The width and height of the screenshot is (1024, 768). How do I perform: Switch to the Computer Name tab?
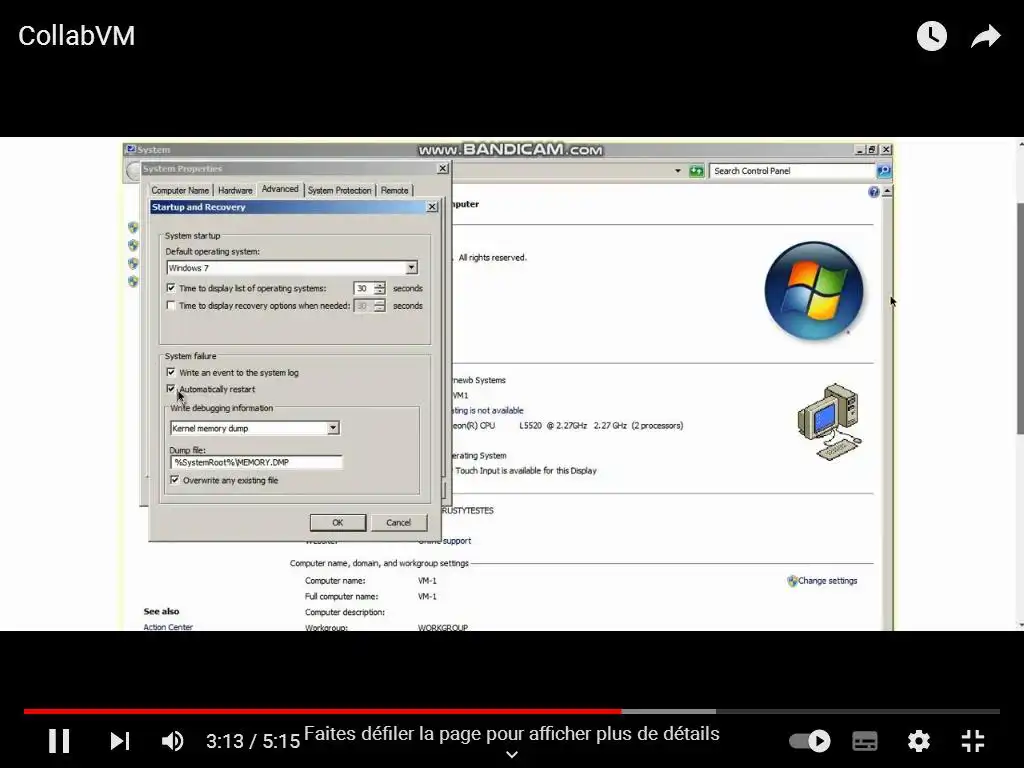[x=180, y=190]
